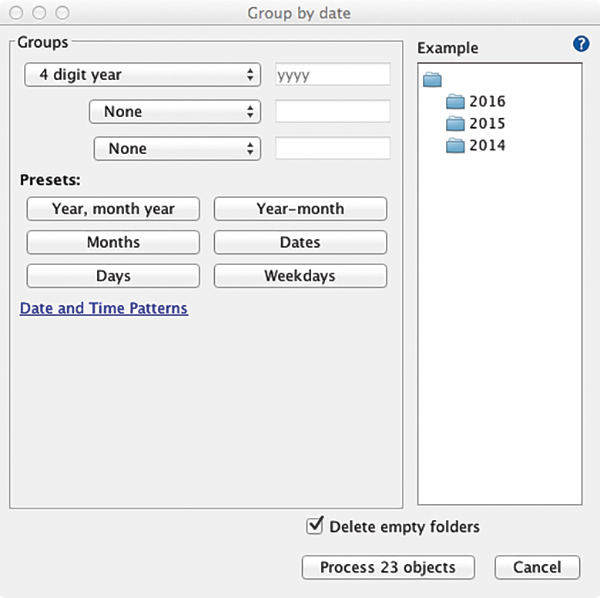
Task: Open the second group None dropdown
Action: point(175,112)
